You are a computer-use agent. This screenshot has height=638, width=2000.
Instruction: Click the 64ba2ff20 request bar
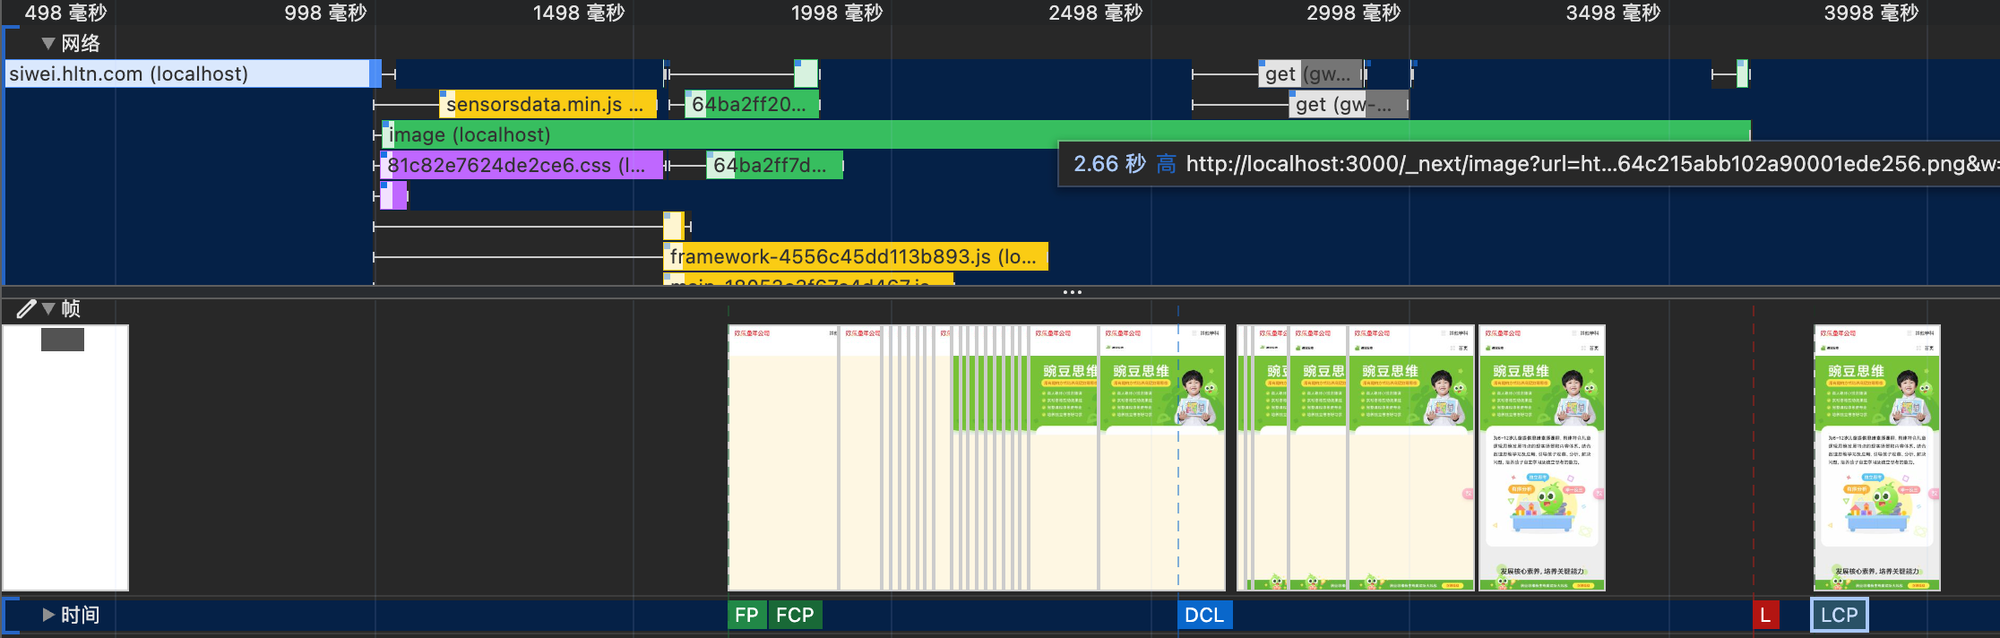tap(750, 104)
